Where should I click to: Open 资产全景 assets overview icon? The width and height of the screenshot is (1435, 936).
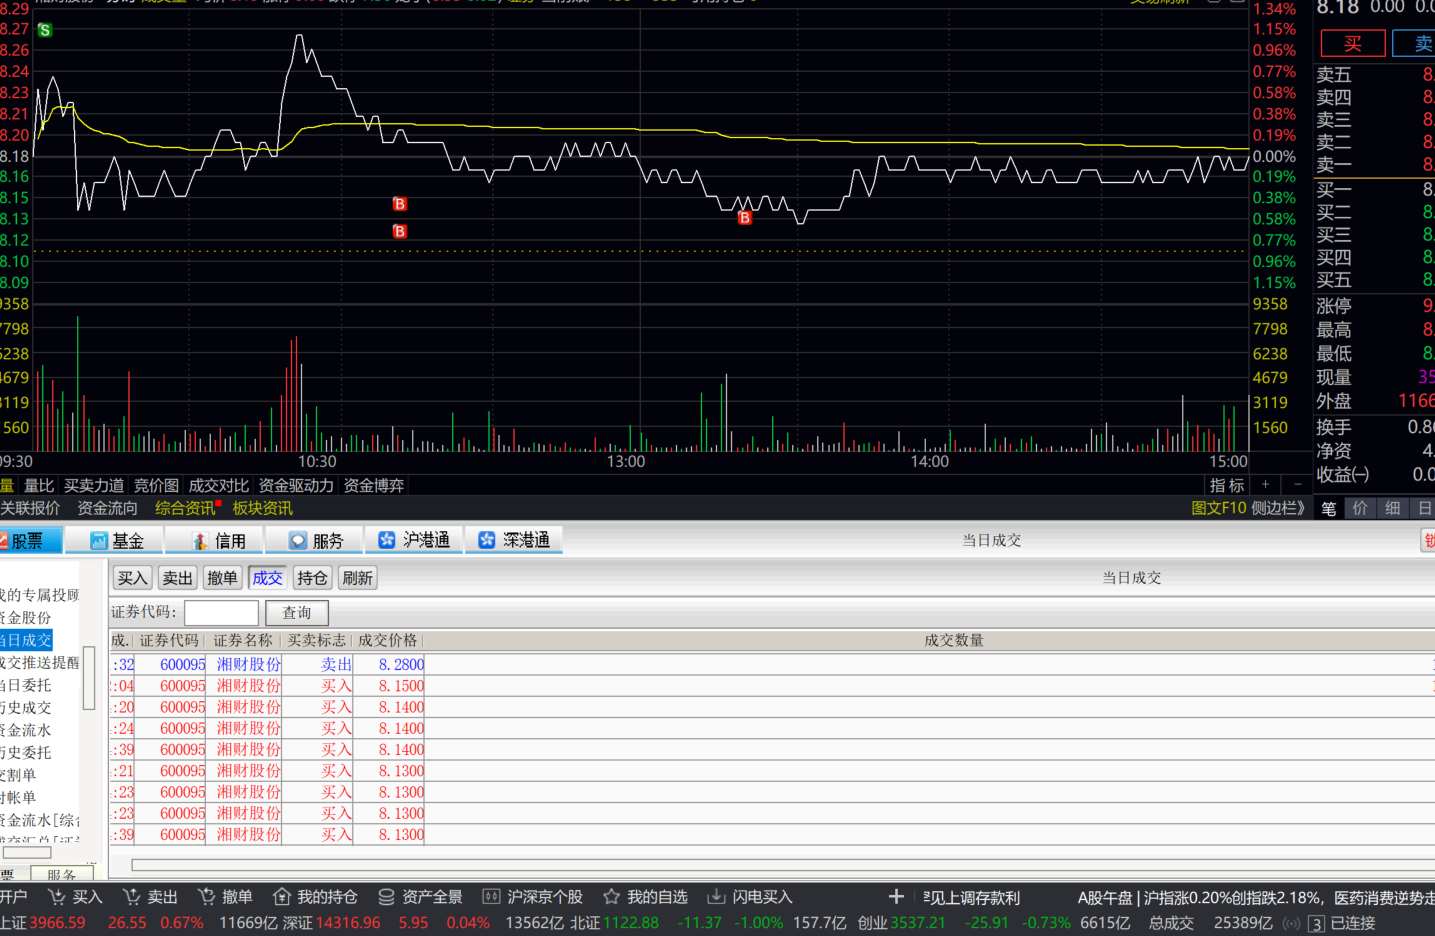pyautogui.click(x=386, y=897)
